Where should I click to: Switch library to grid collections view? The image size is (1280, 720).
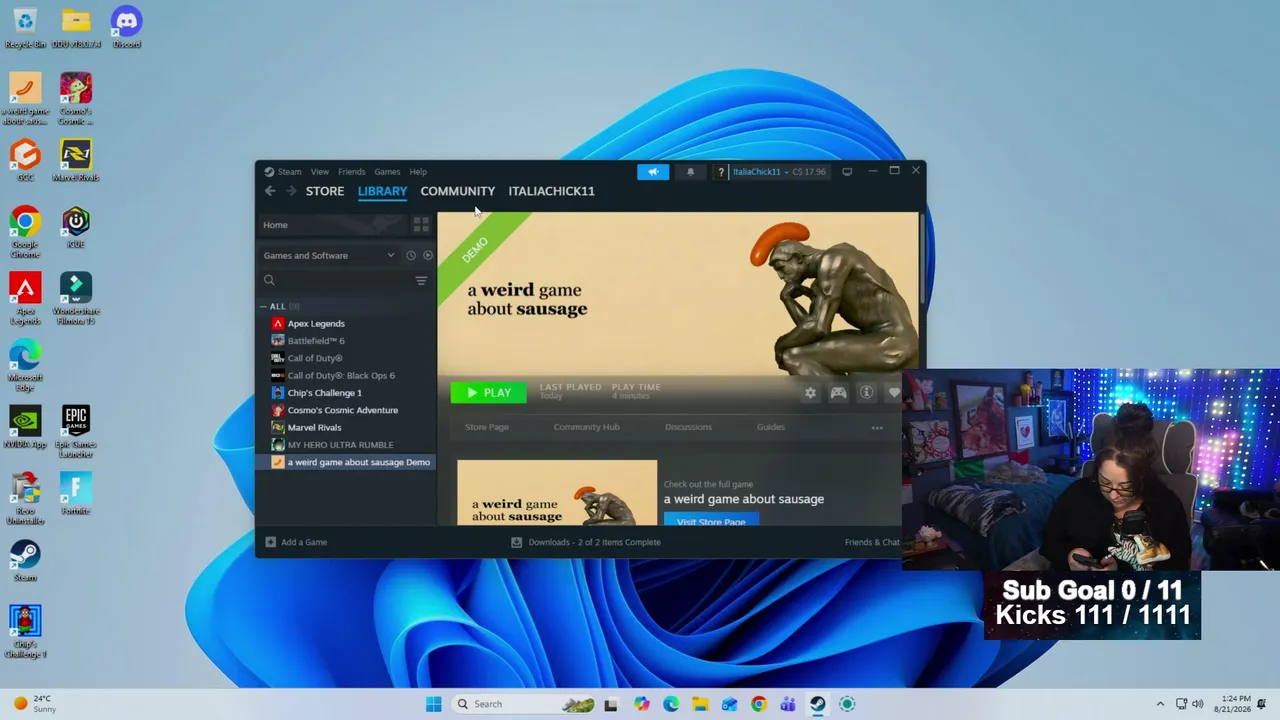tap(421, 225)
